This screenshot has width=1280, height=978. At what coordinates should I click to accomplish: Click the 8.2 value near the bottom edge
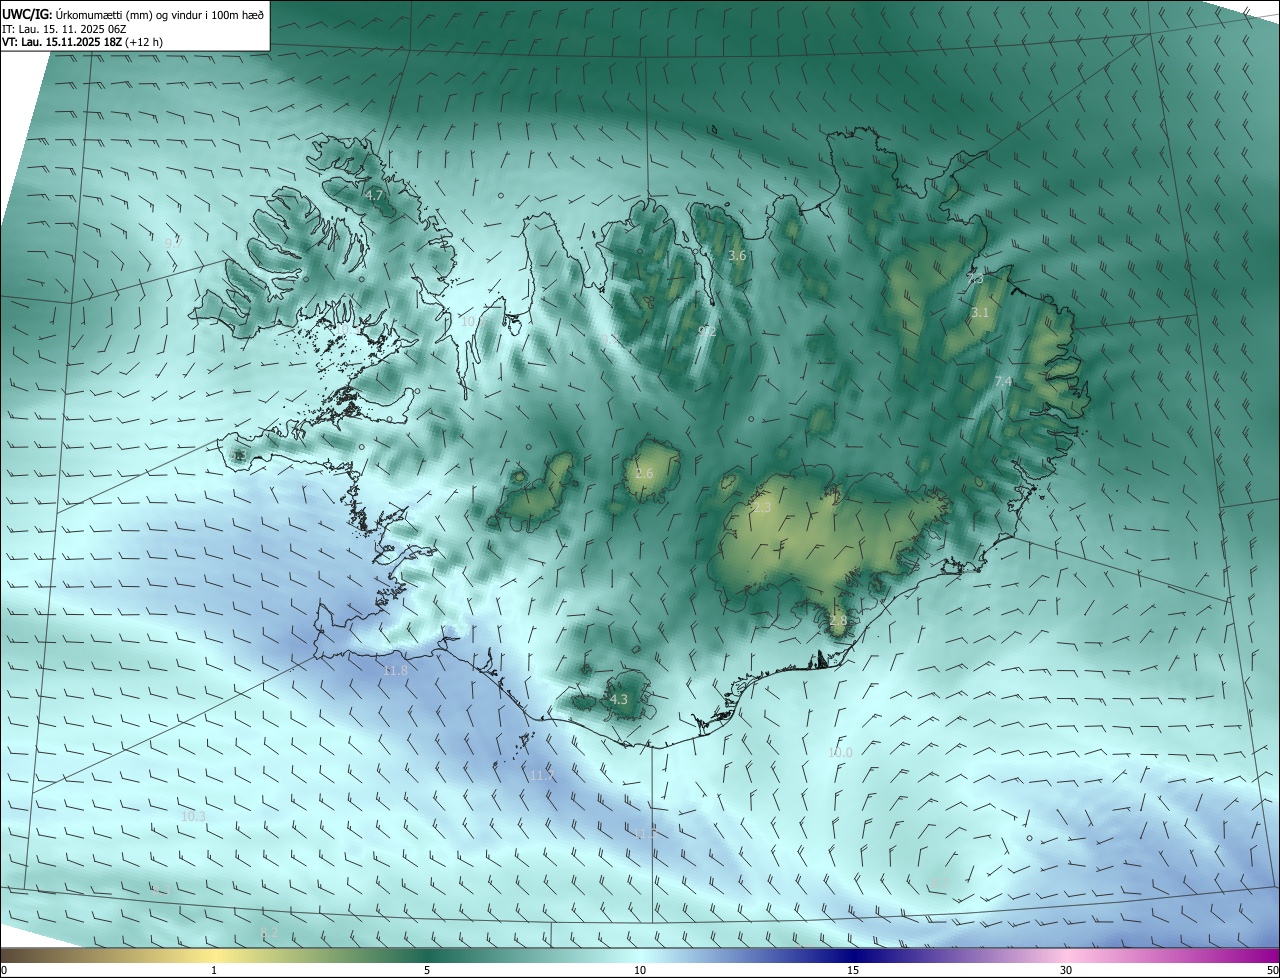point(269,933)
